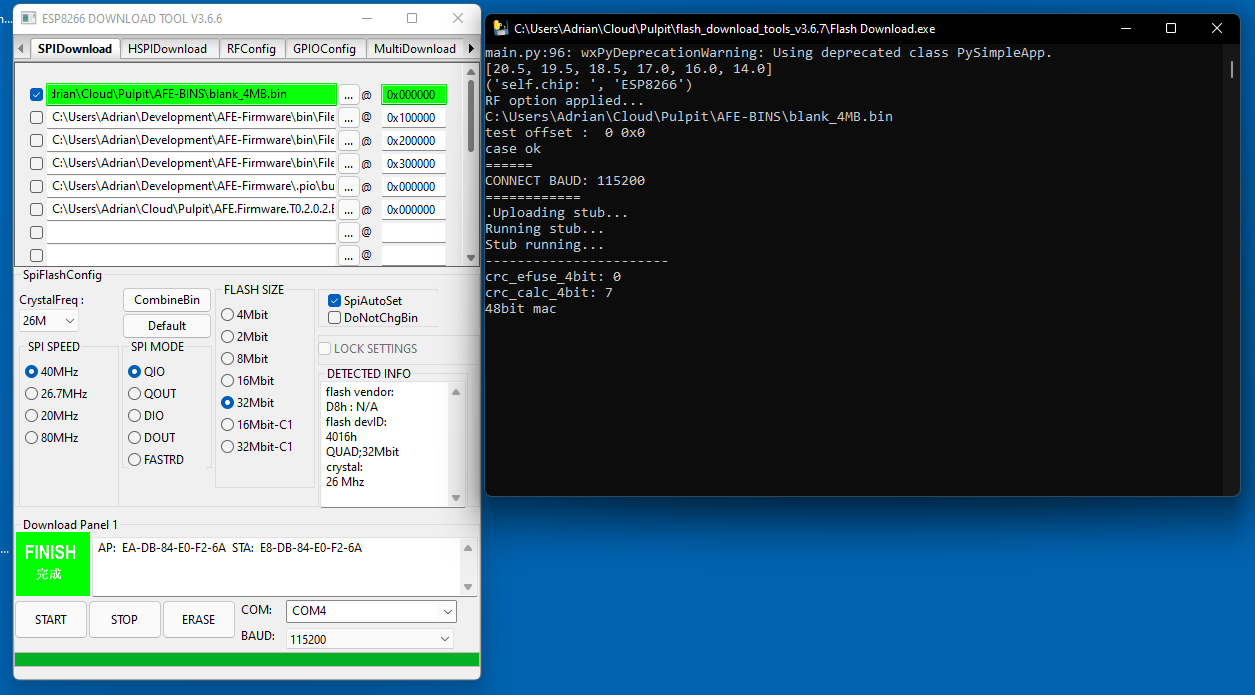Disable the SpiAutoSet checkbox
This screenshot has height=695, width=1255.
coord(335,300)
